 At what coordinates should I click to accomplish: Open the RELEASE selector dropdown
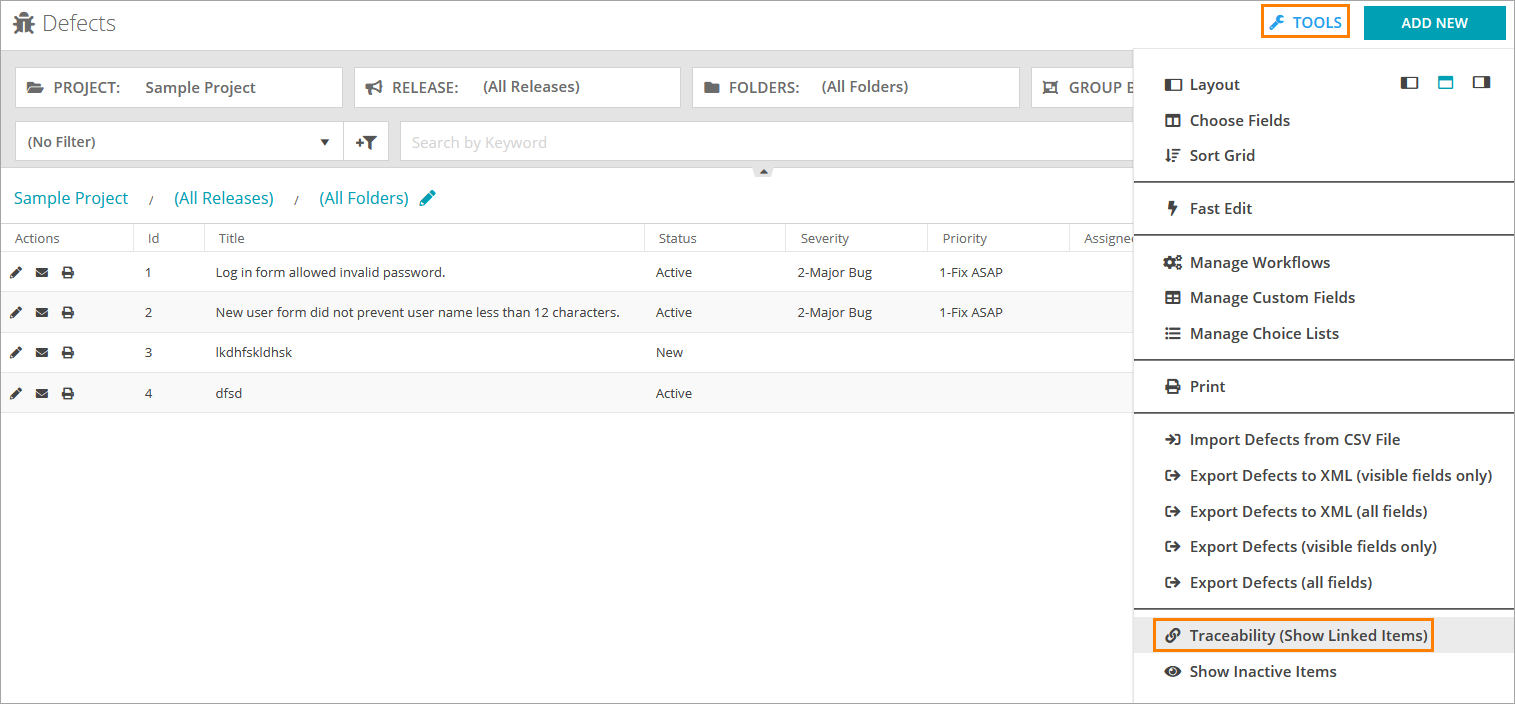click(x=517, y=88)
